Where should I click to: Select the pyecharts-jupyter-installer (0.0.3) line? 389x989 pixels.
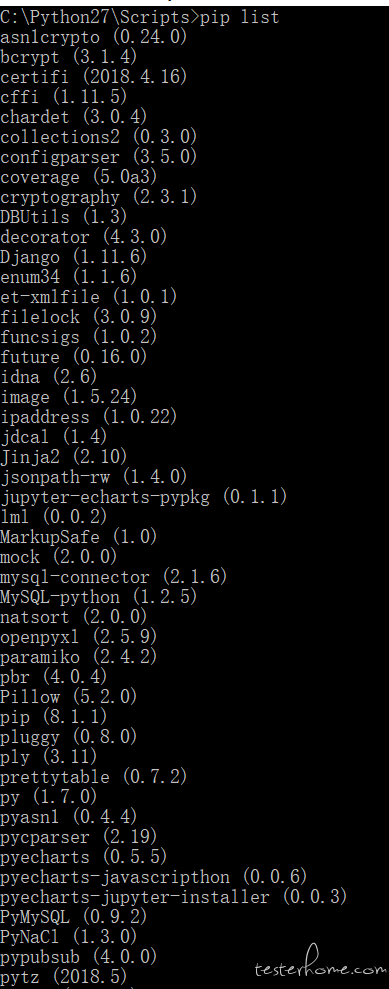(x=173, y=897)
